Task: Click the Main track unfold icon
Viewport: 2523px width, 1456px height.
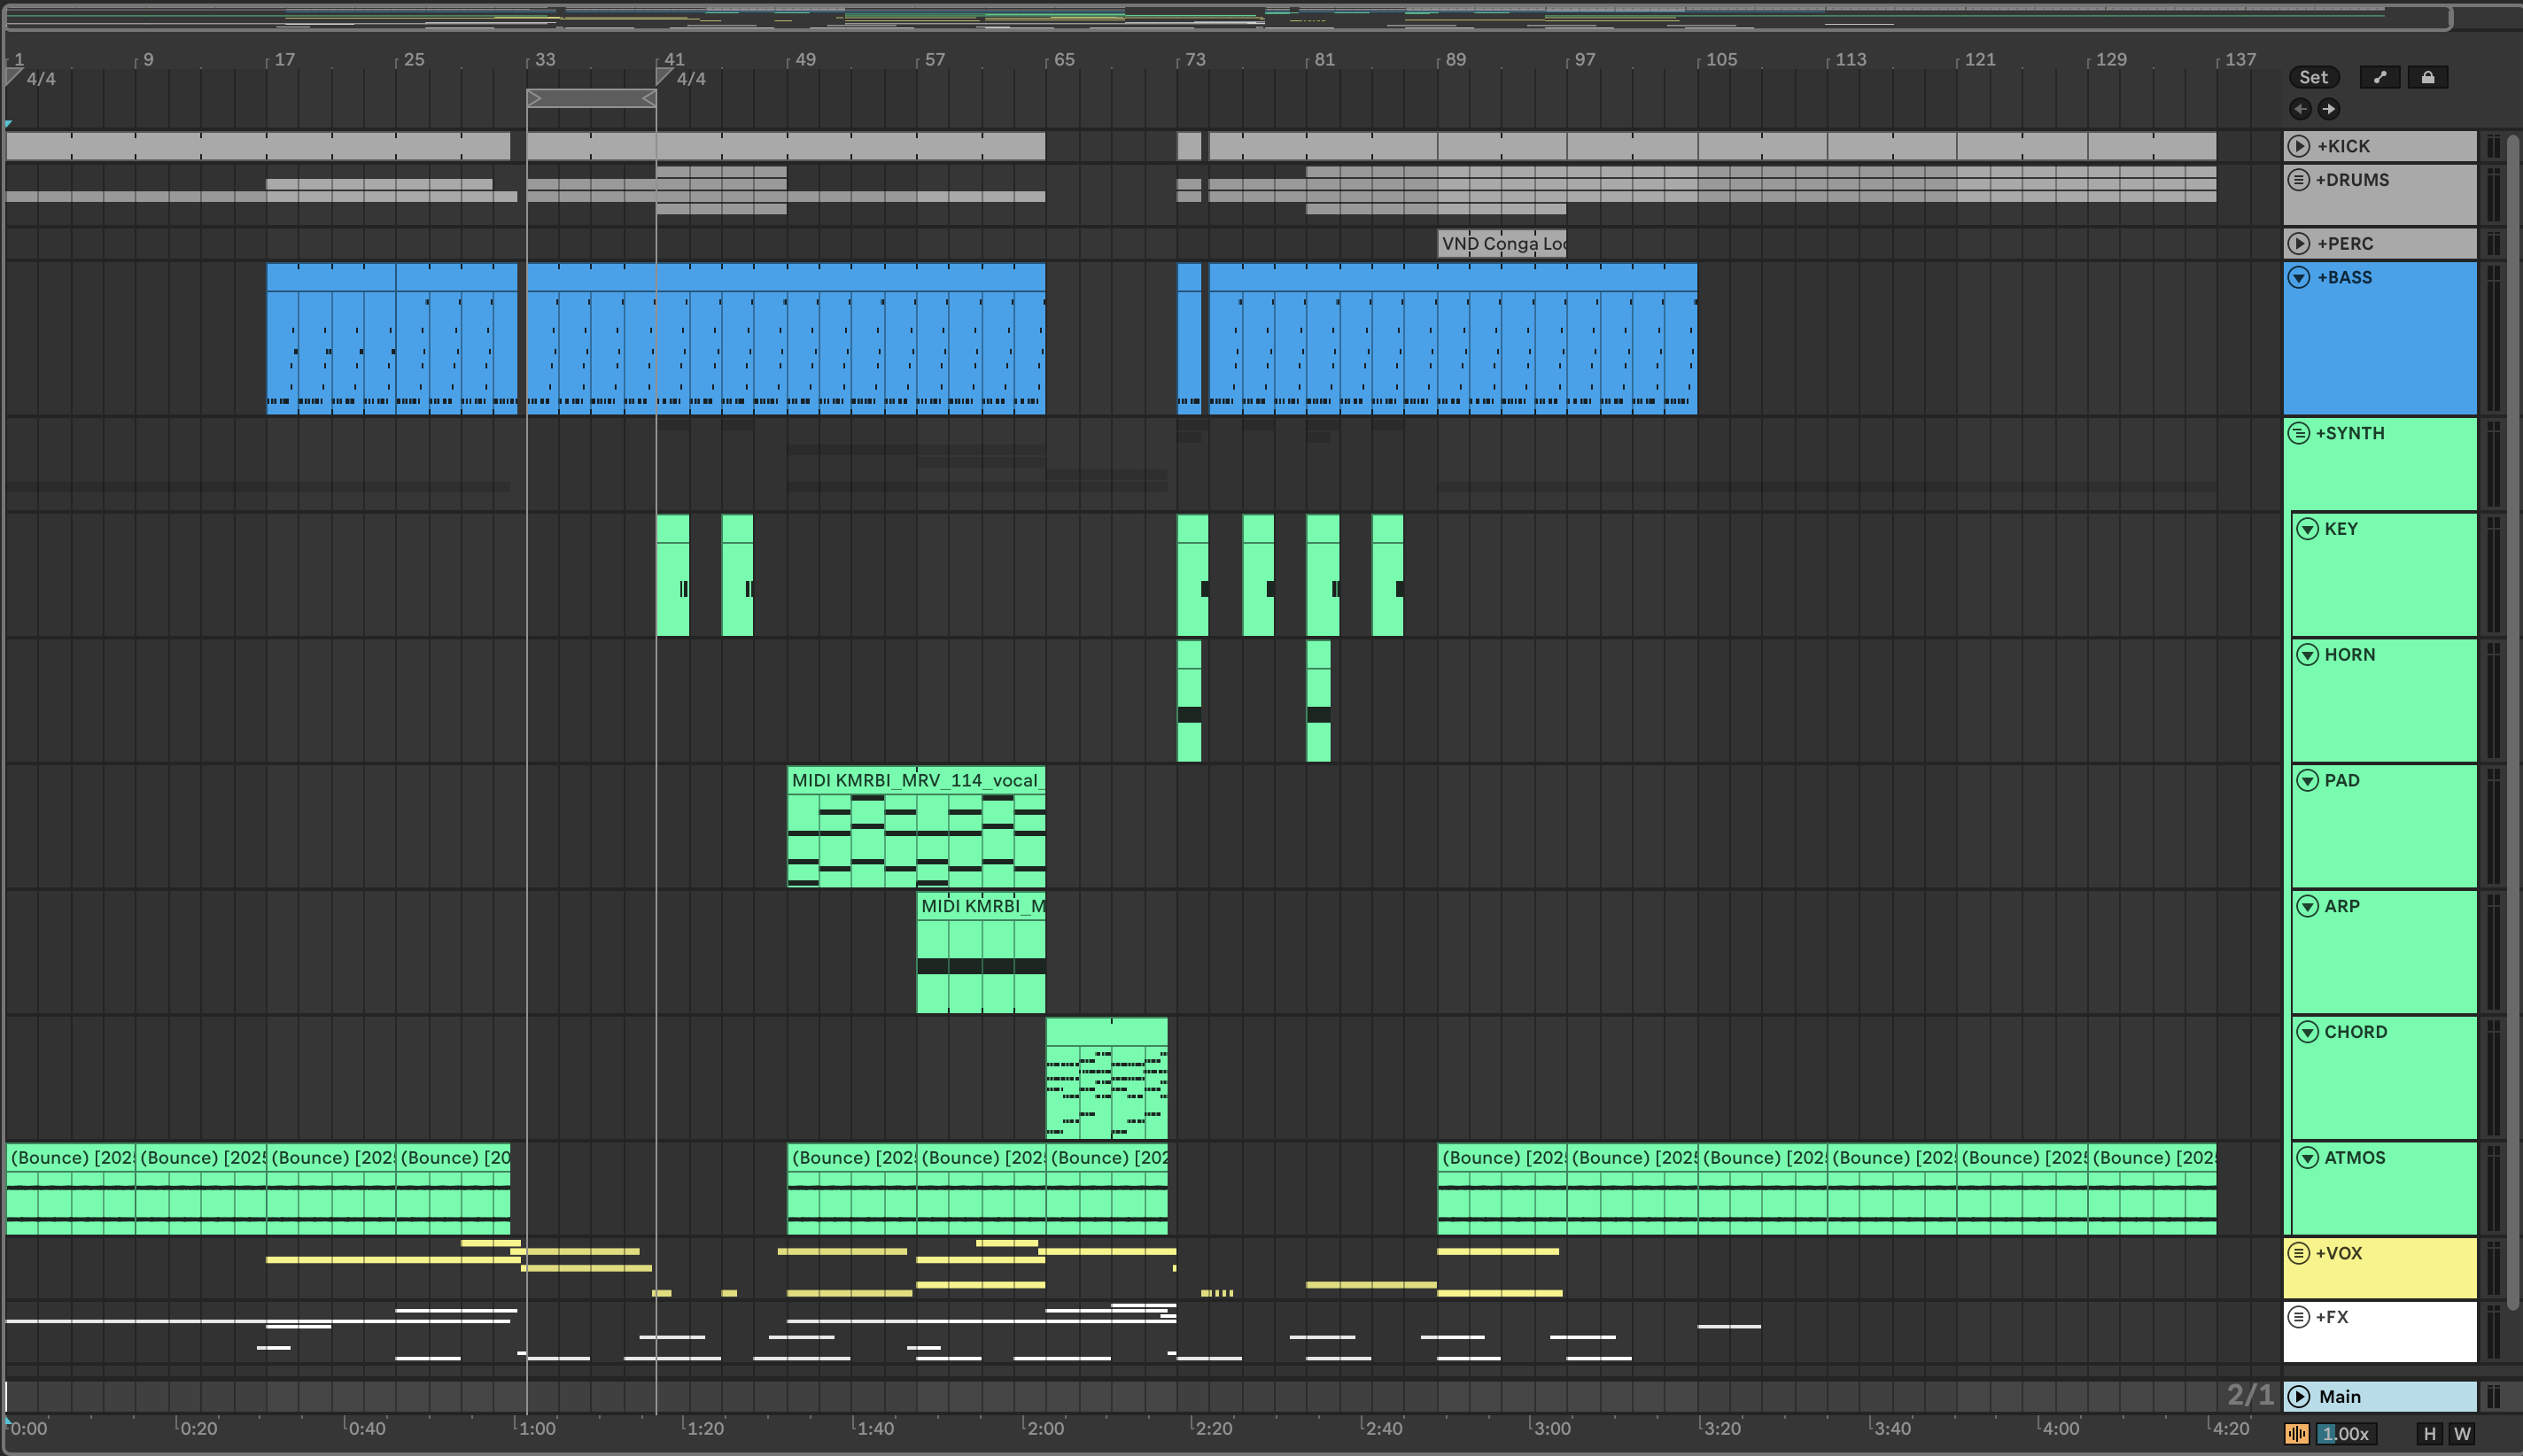Action: click(2299, 1397)
